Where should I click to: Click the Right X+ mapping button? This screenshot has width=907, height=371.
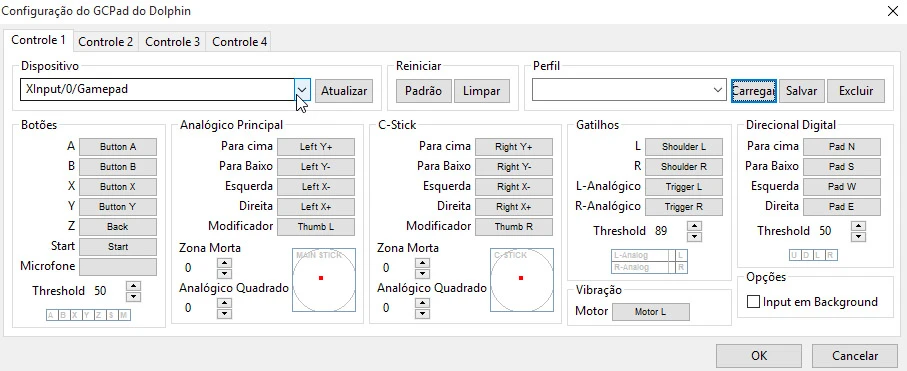click(x=514, y=207)
